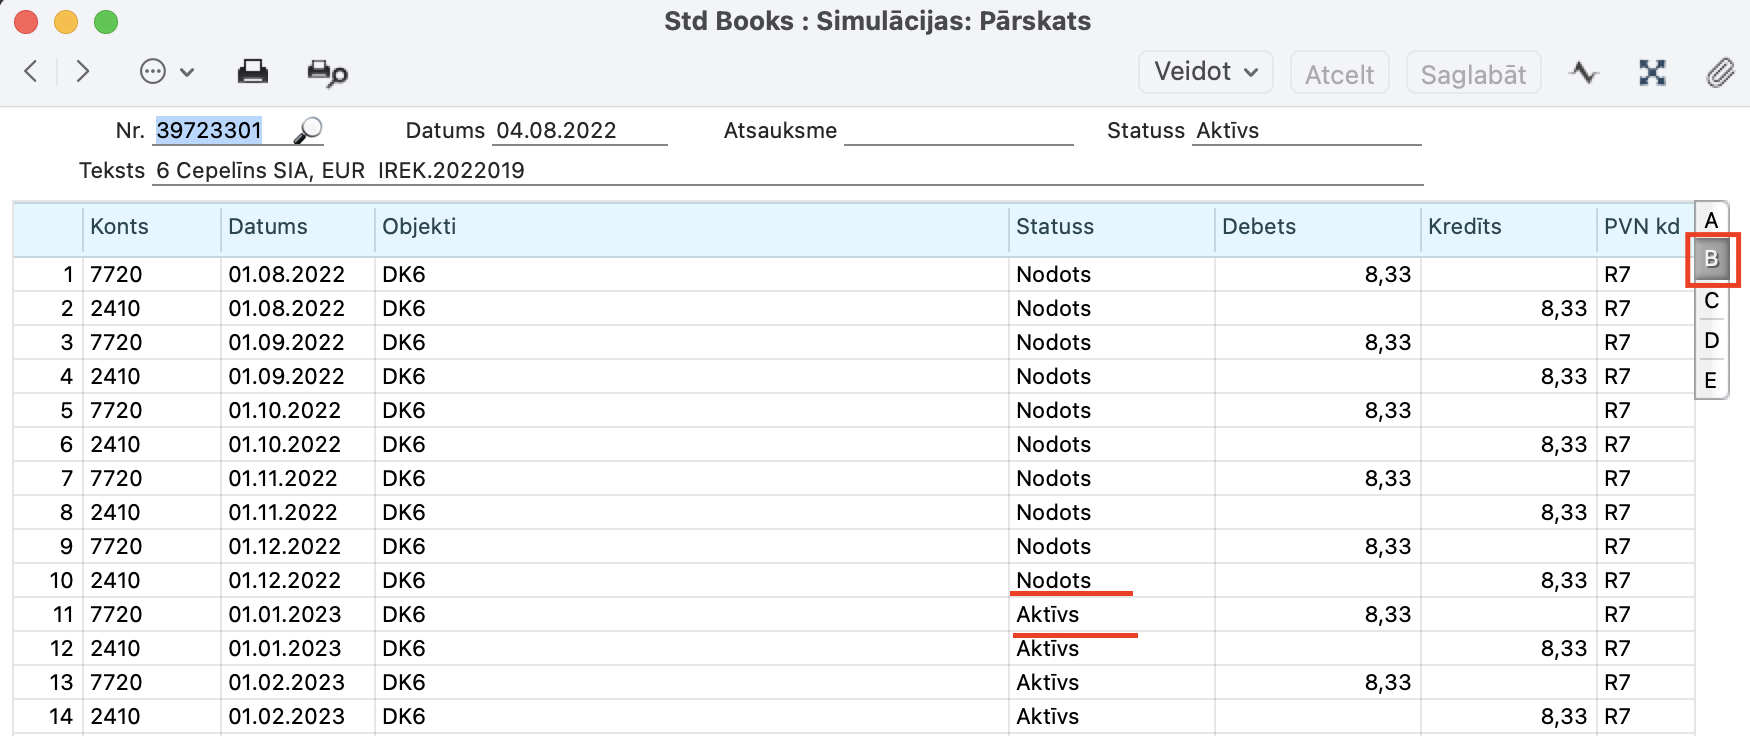Go to the next record arrow
Viewport: 1750px width, 736px height.
[83, 72]
